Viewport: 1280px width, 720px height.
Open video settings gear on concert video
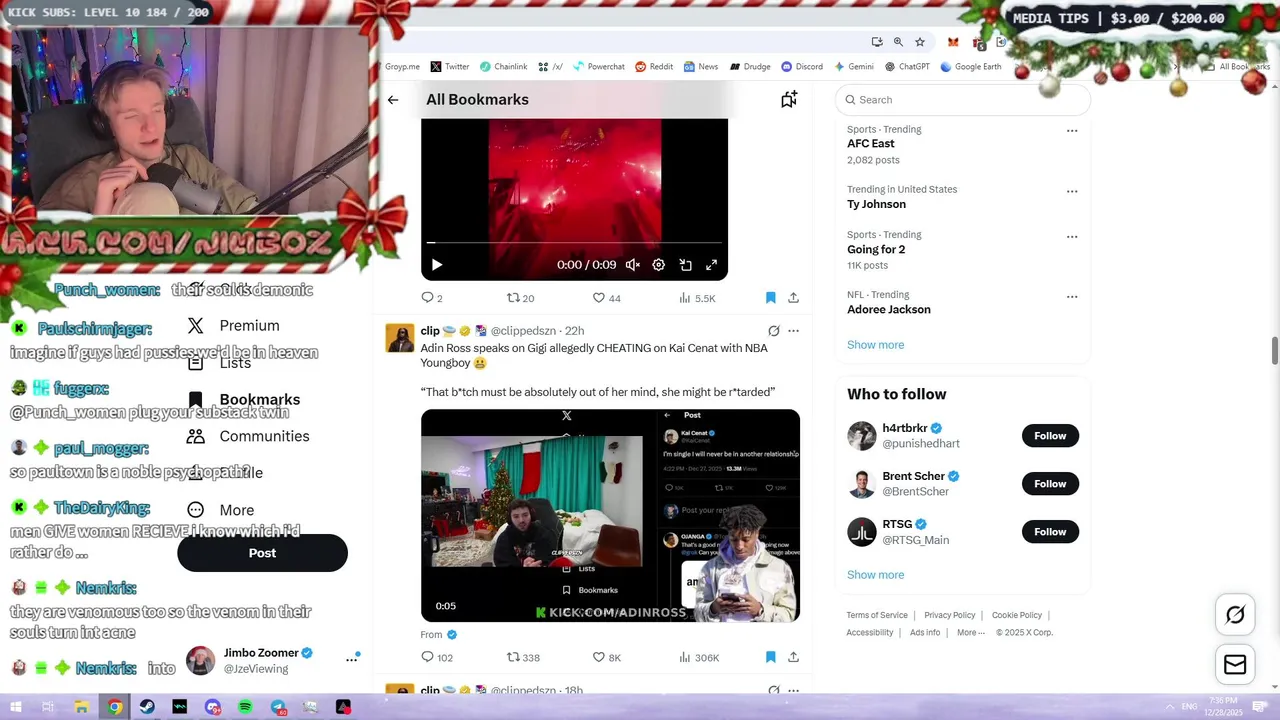[x=658, y=265]
